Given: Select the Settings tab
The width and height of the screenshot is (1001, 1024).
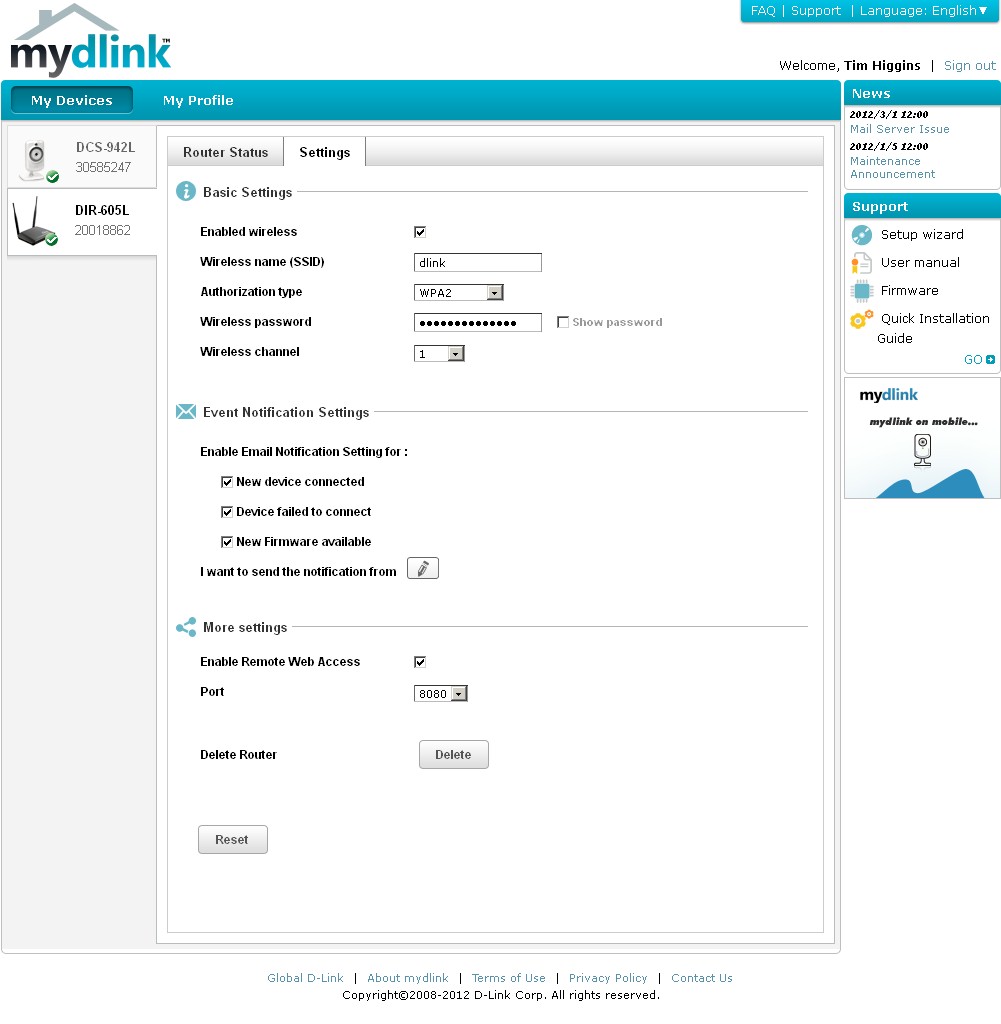Looking at the screenshot, I should point(325,152).
